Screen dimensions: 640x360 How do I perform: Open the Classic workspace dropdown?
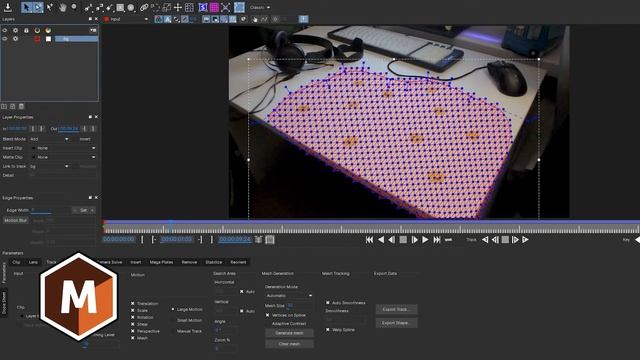[x=260, y=7]
